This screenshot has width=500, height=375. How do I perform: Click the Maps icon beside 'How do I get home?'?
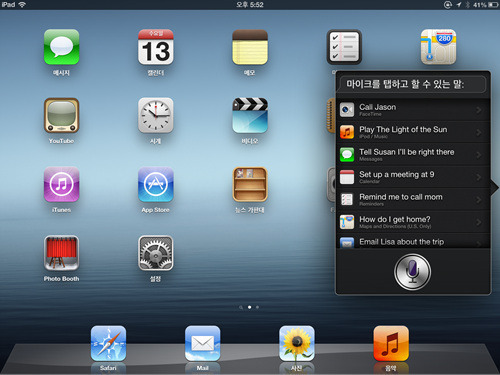(x=347, y=222)
